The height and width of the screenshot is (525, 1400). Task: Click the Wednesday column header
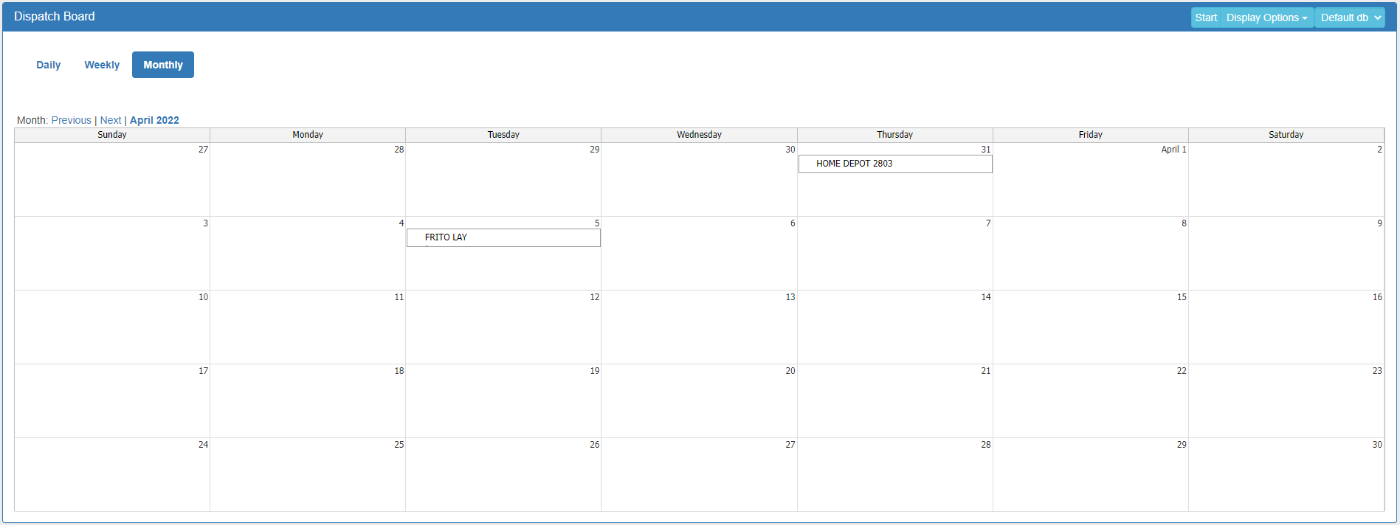pyautogui.click(x=699, y=135)
